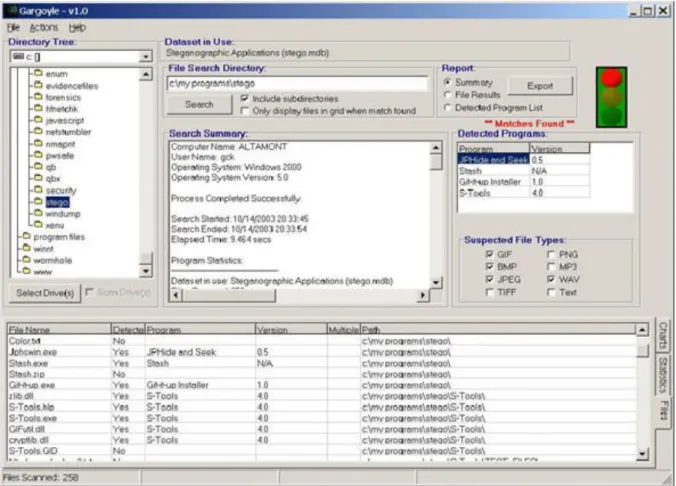
Task: Open the drive selection dropdown
Action: [146, 56]
